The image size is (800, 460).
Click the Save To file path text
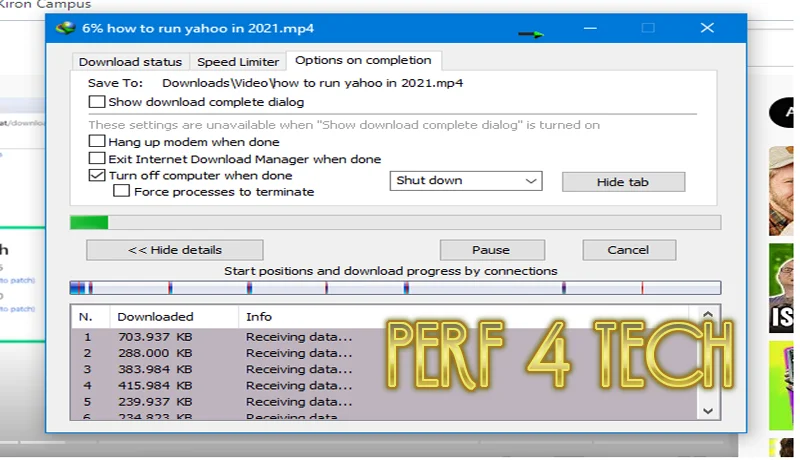(x=312, y=83)
